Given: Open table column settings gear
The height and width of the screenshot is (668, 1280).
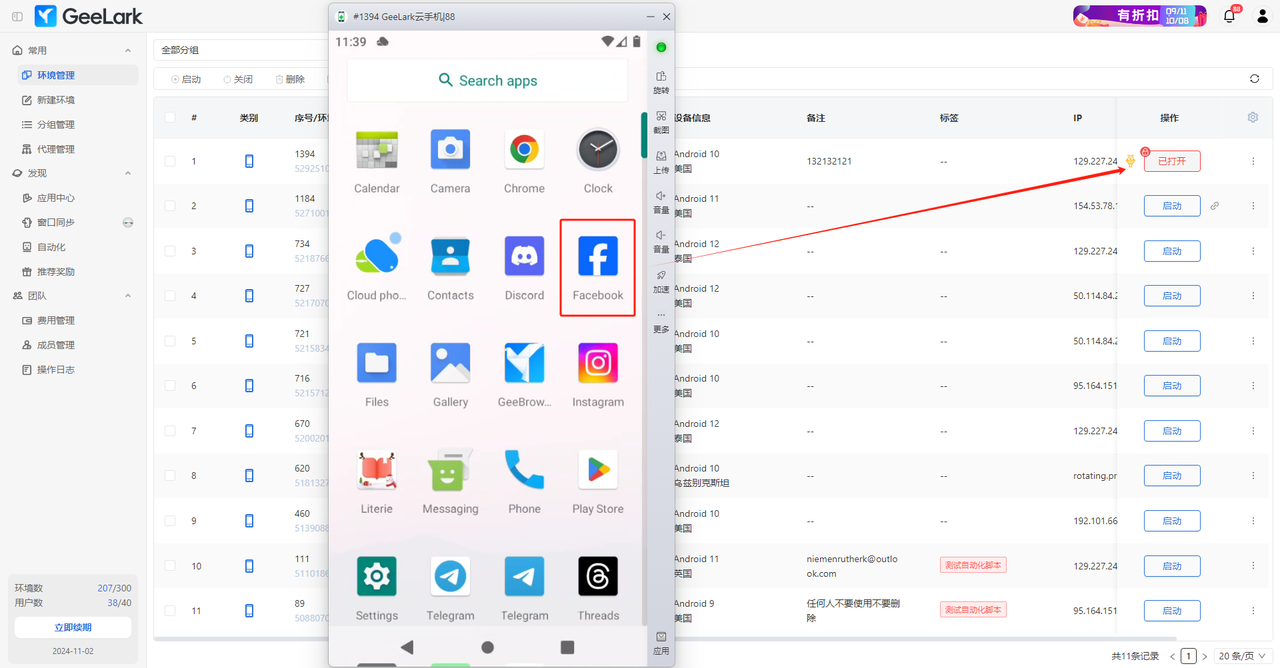Looking at the screenshot, I should (x=1253, y=117).
